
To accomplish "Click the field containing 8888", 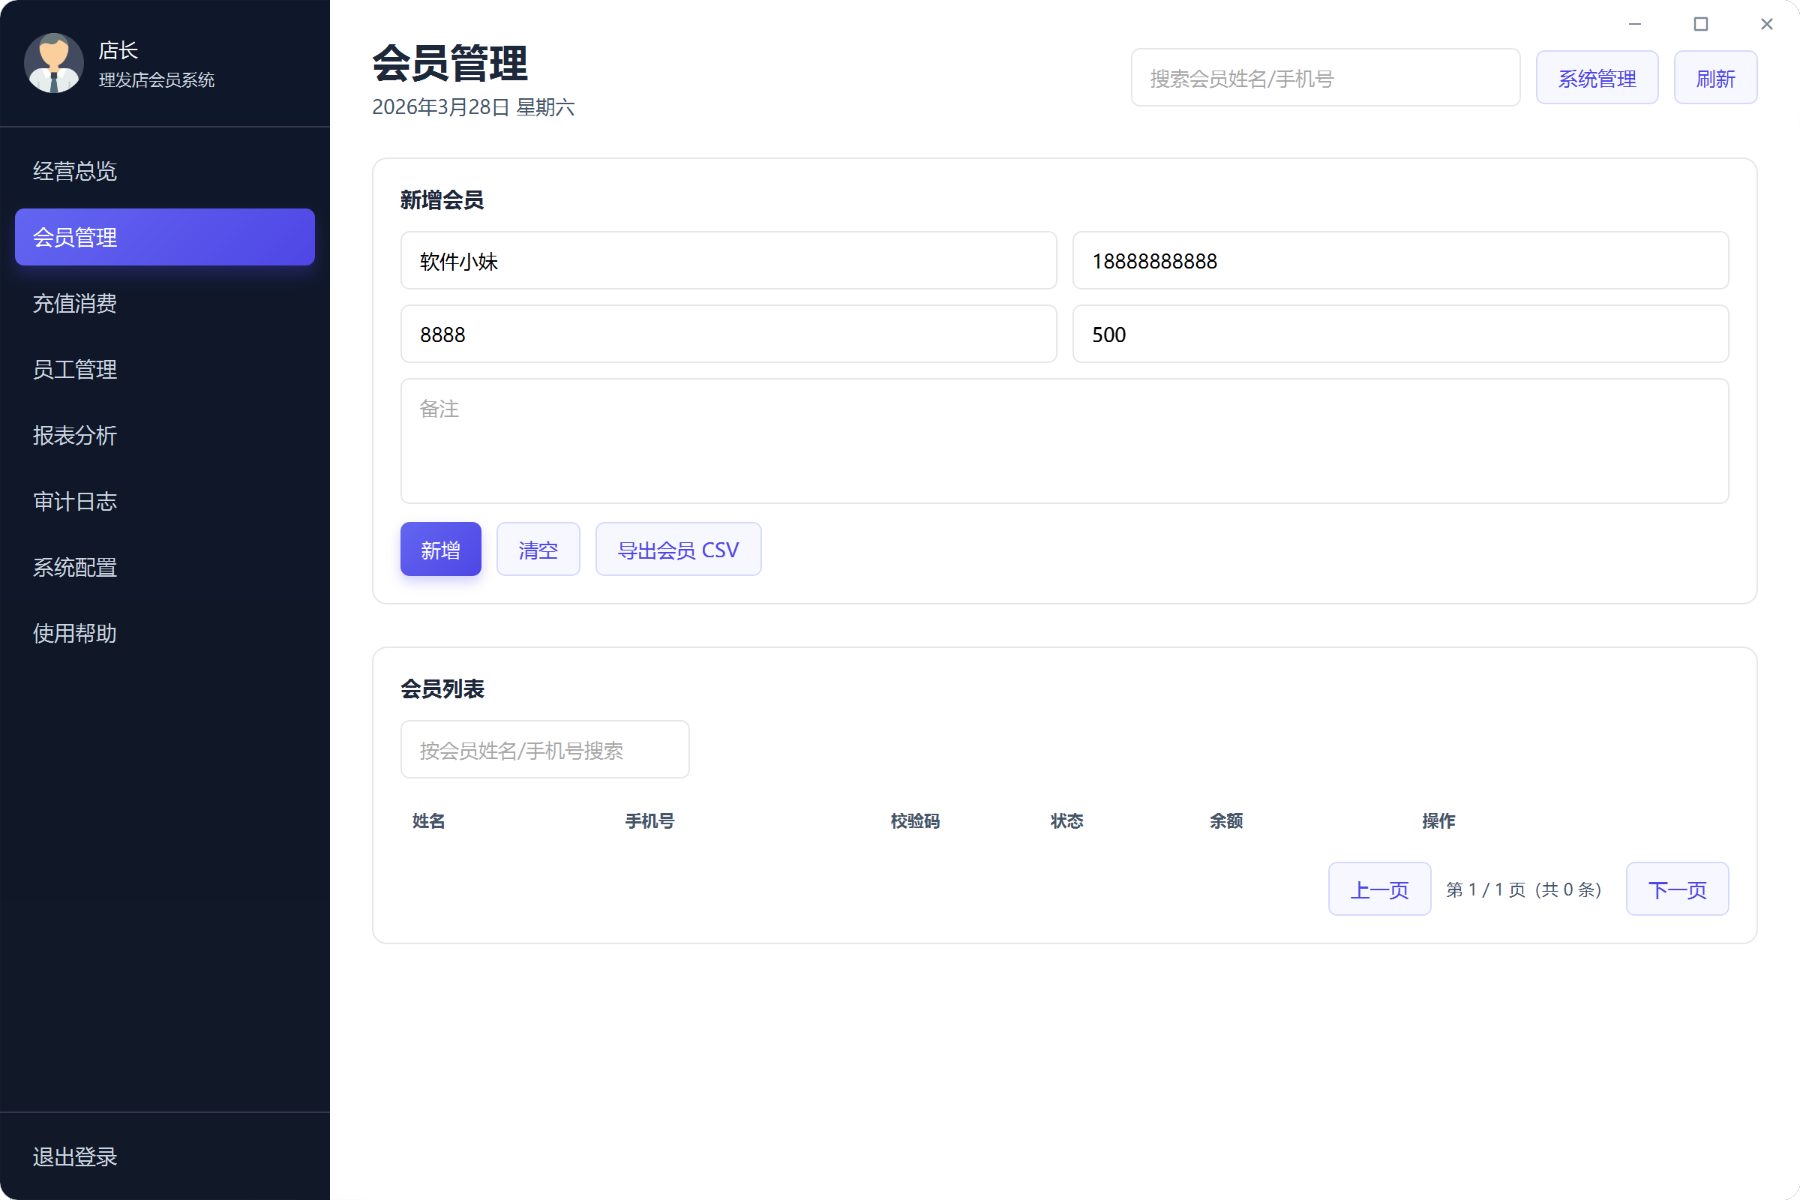I will point(728,334).
